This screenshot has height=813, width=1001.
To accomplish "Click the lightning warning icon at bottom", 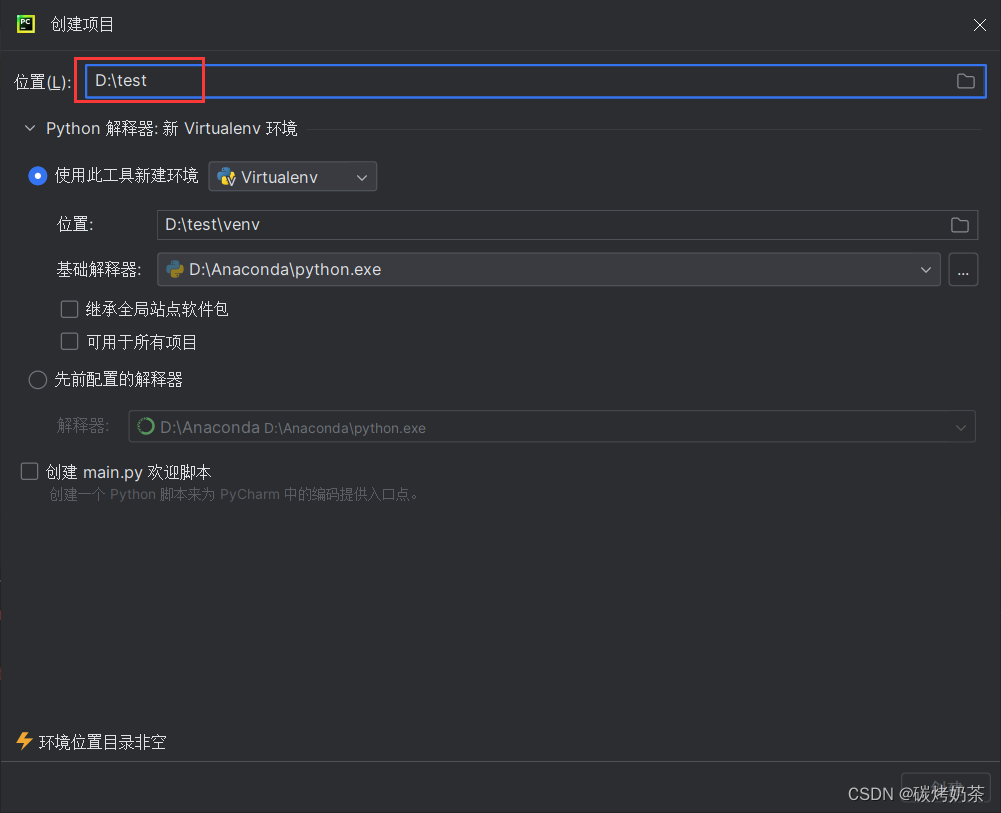I will click(24, 741).
